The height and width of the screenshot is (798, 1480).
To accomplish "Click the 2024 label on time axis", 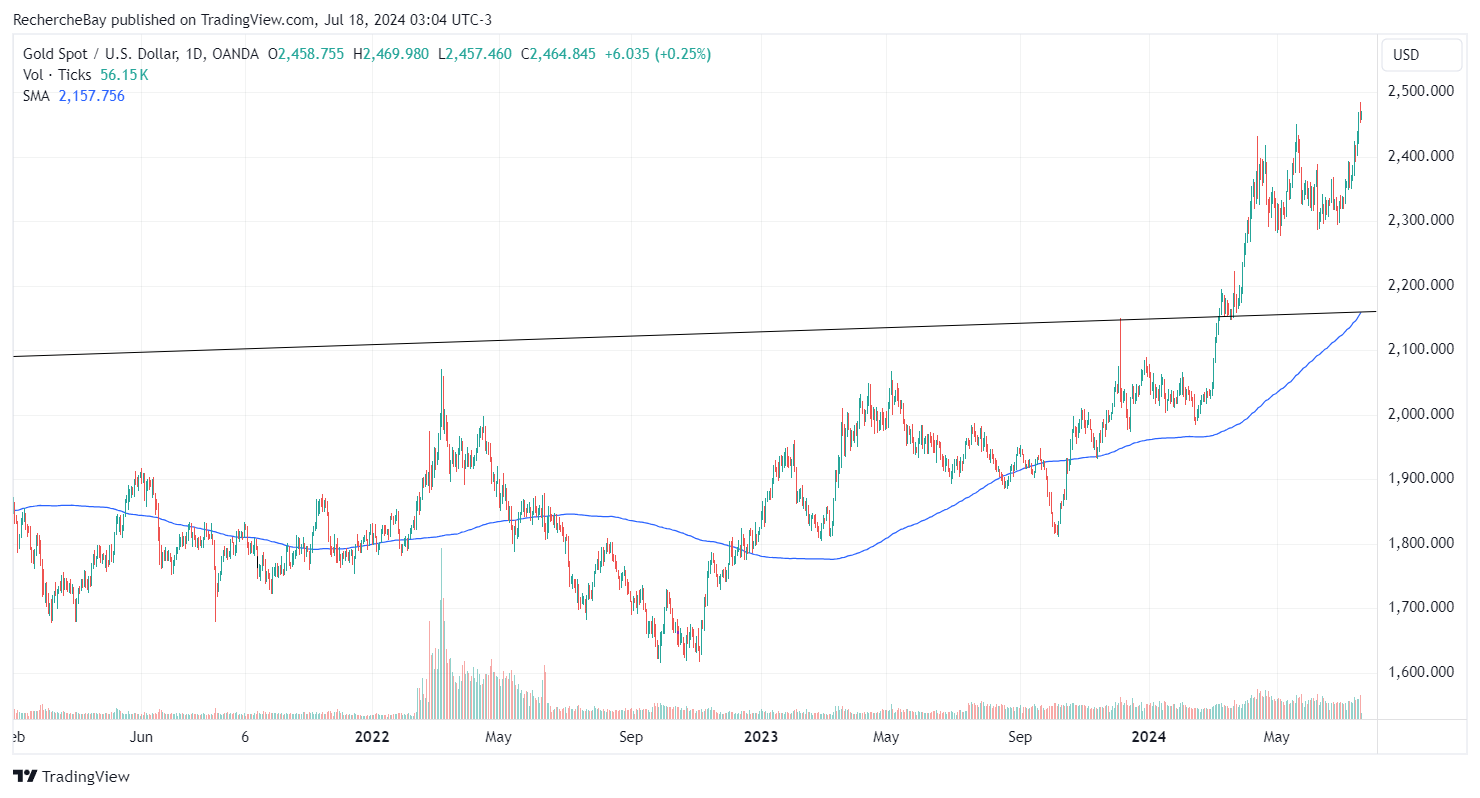I will [x=1149, y=738].
